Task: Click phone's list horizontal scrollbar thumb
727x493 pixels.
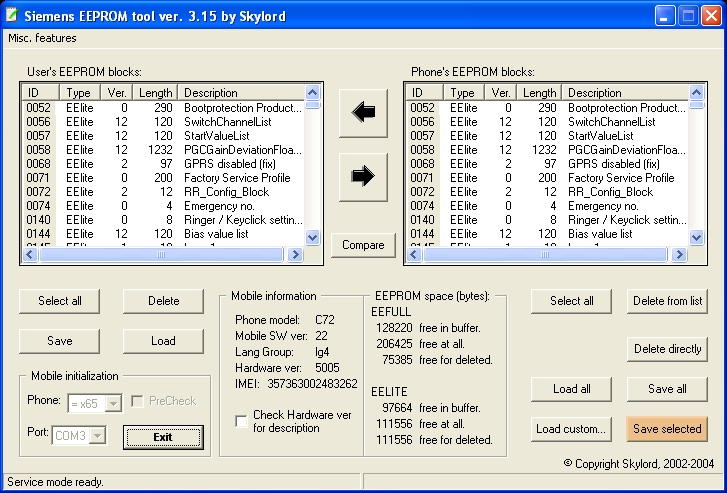Action: [545, 255]
